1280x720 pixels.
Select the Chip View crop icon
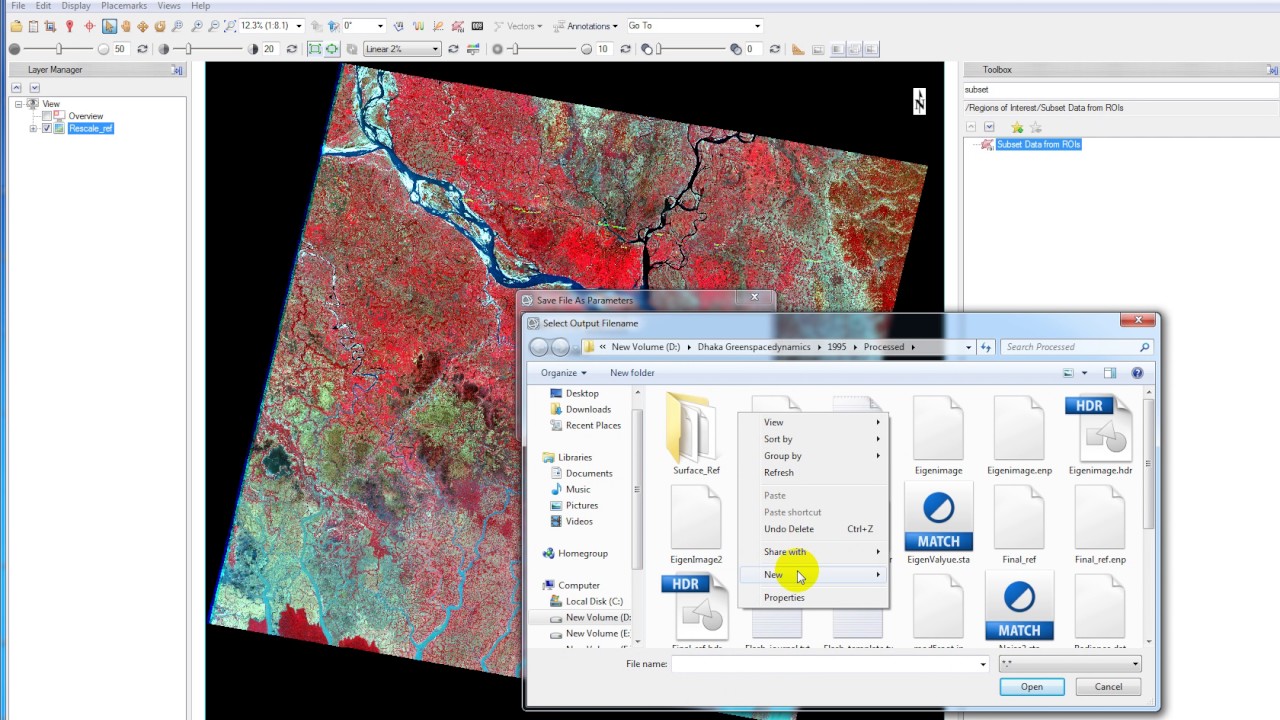tap(50, 26)
